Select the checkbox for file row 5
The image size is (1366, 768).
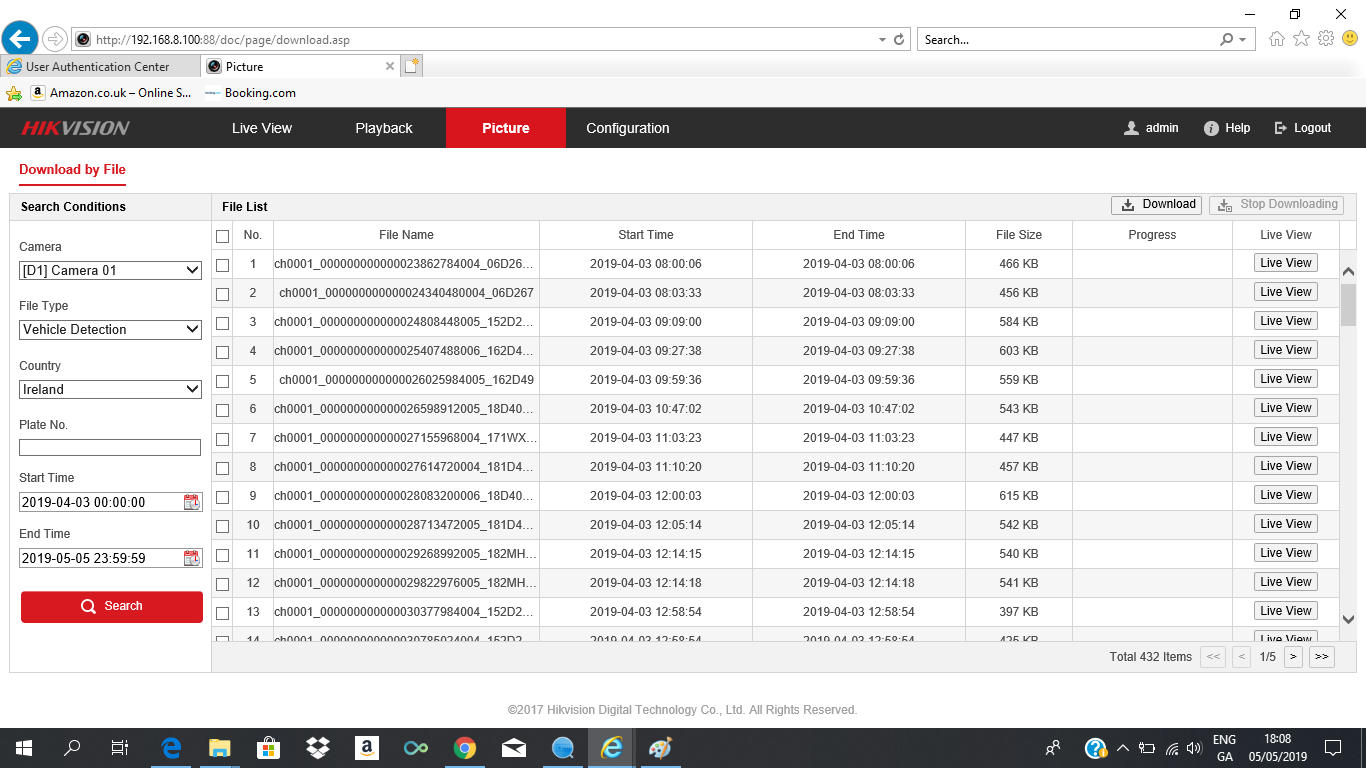pos(223,381)
